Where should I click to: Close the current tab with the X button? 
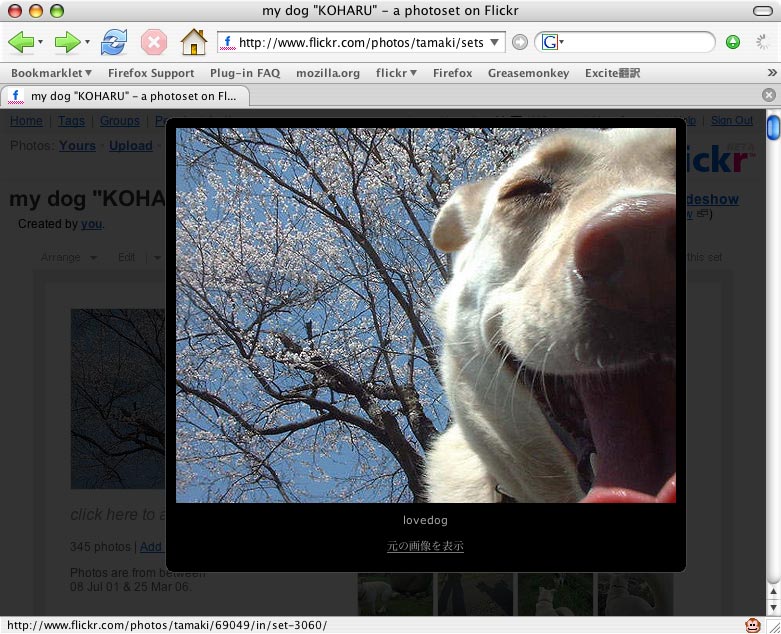[x=768, y=95]
